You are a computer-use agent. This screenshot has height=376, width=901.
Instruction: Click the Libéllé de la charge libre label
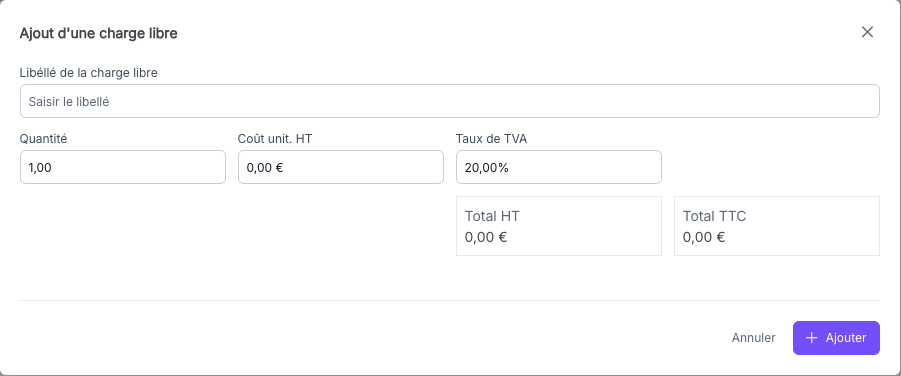pos(88,73)
